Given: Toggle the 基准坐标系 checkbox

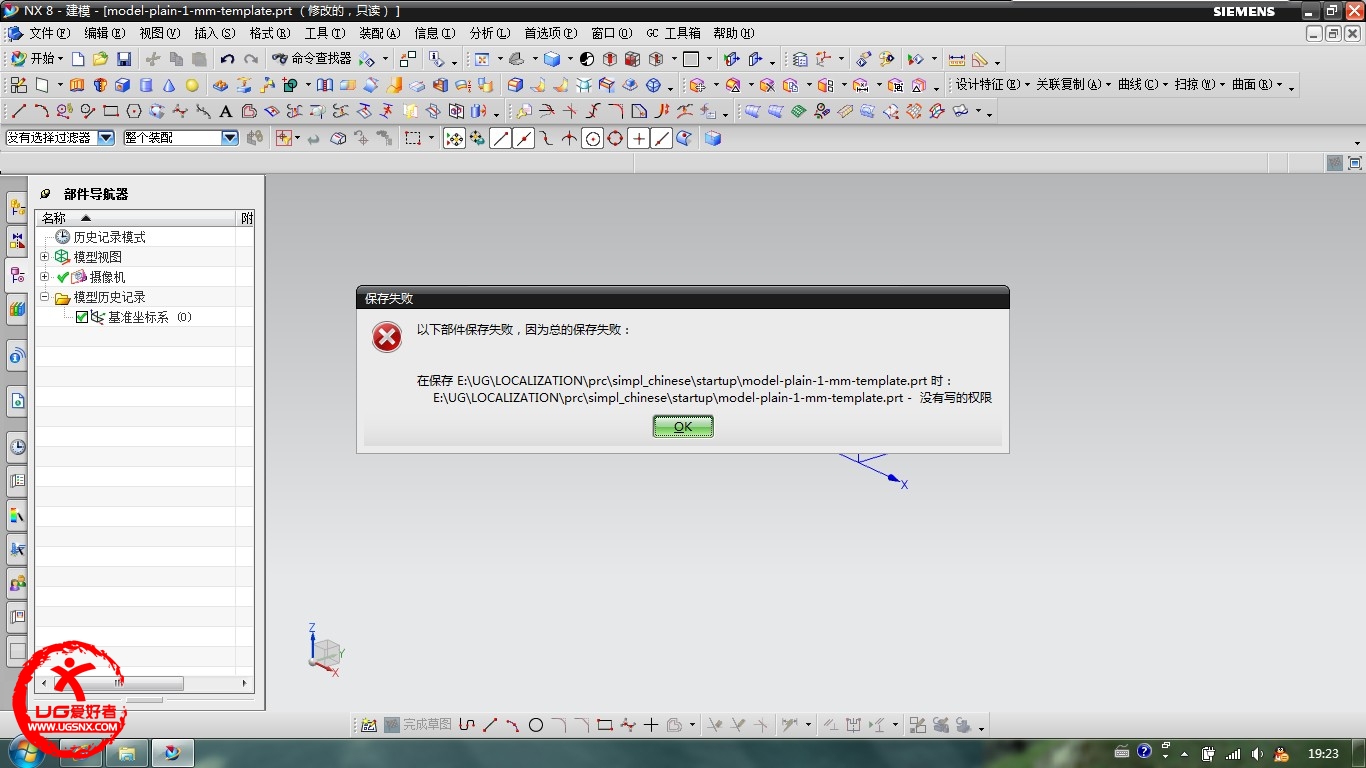Looking at the screenshot, I should pyautogui.click(x=82, y=317).
